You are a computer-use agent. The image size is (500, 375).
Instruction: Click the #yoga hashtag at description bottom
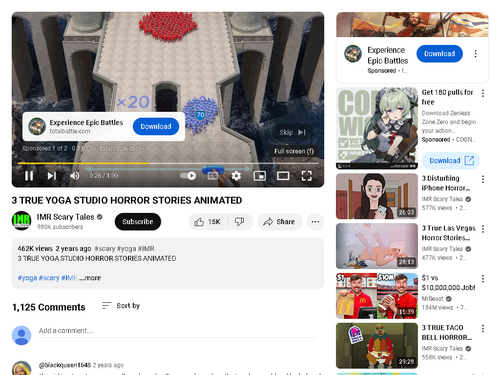(x=27, y=278)
